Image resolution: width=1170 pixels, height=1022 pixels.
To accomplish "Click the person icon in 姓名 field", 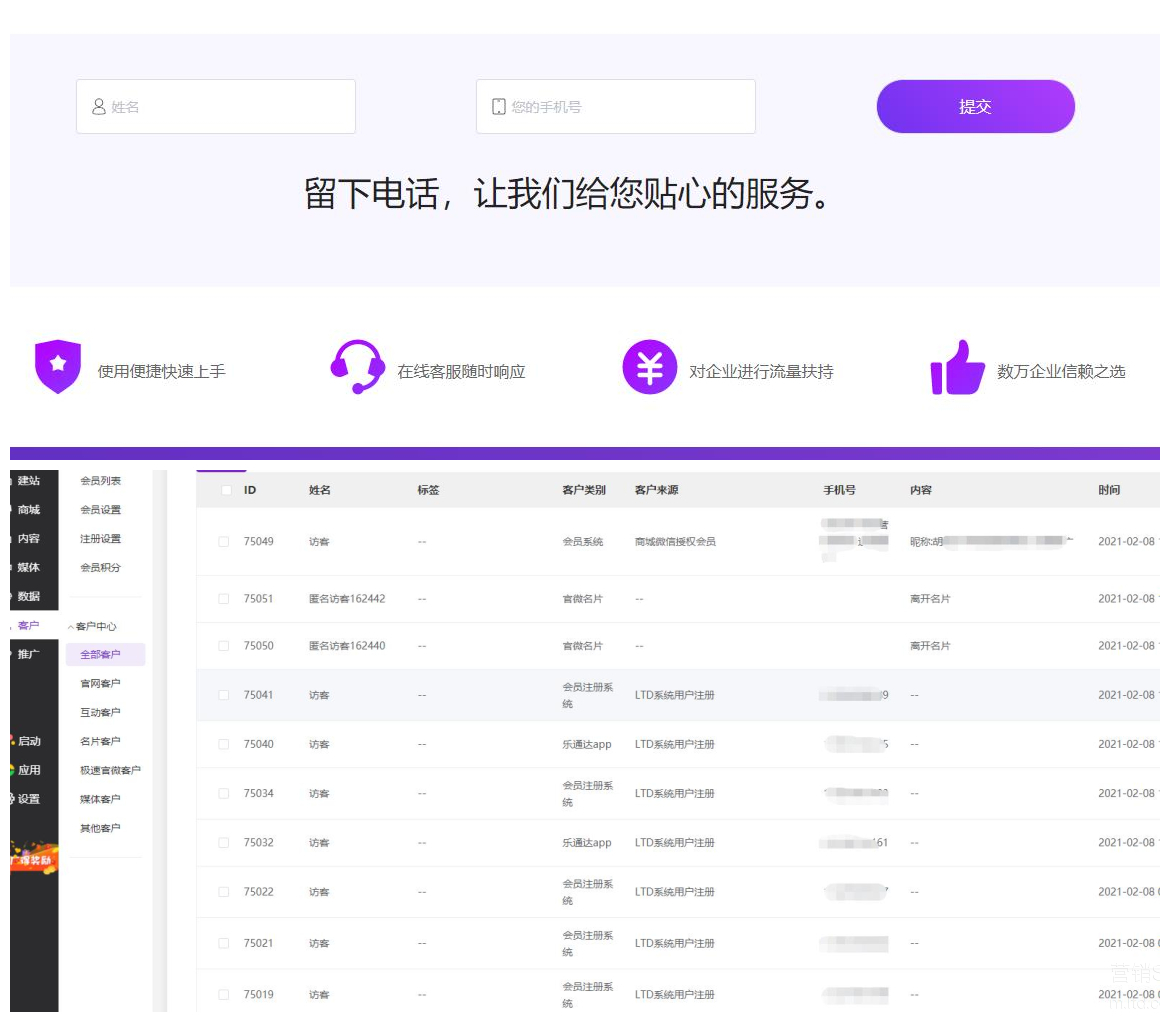I will (99, 107).
